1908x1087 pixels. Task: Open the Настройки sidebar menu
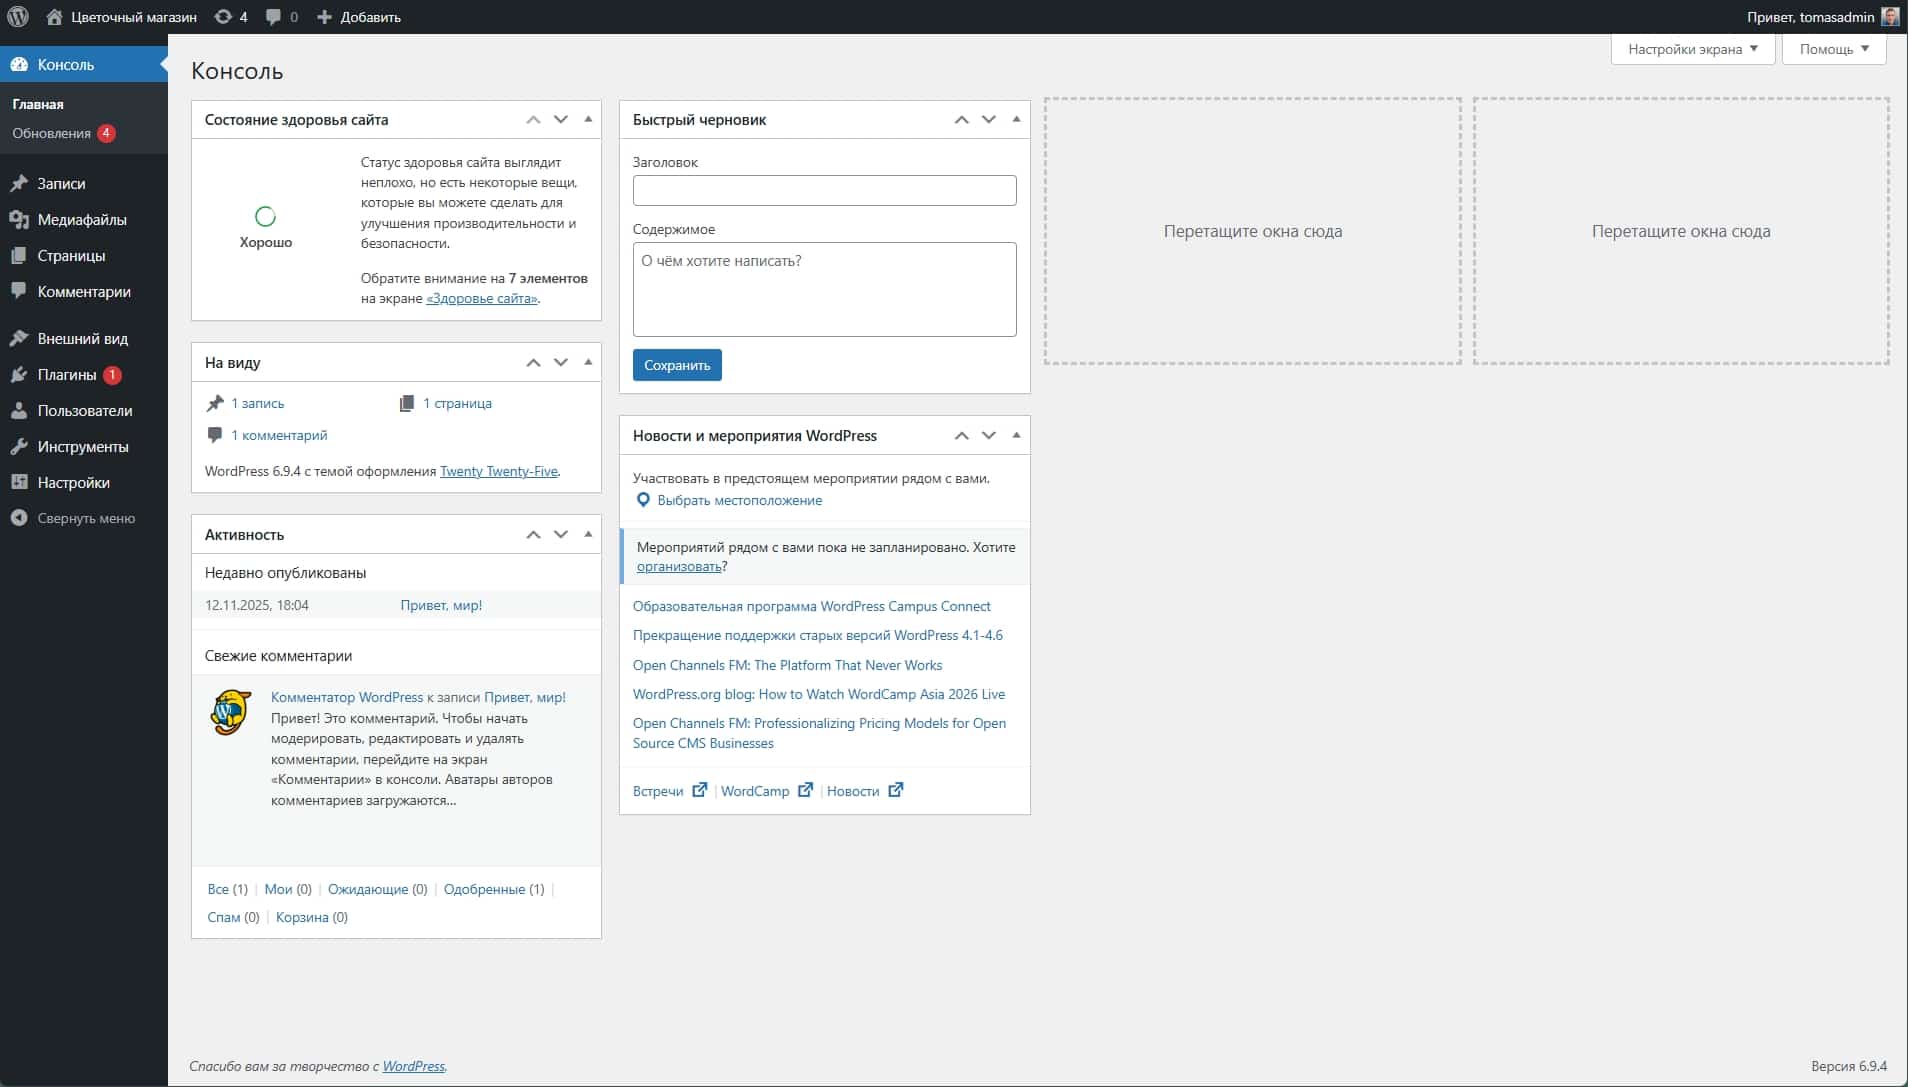click(x=84, y=482)
